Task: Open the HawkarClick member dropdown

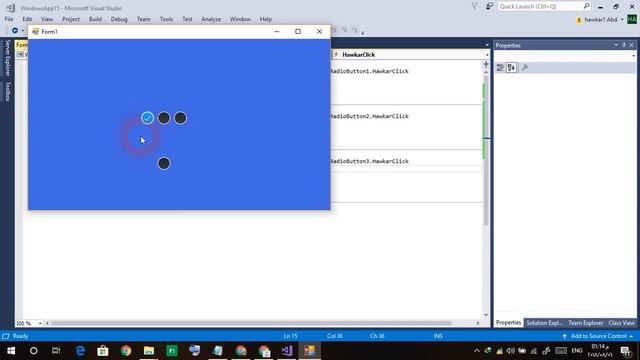Action: tap(487, 55)
